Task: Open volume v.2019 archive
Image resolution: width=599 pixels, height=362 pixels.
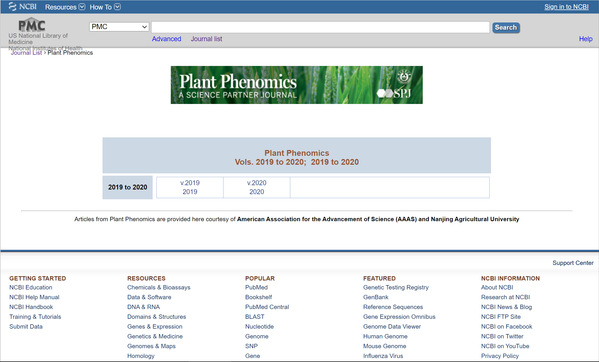Action: [x=190, y=183]
